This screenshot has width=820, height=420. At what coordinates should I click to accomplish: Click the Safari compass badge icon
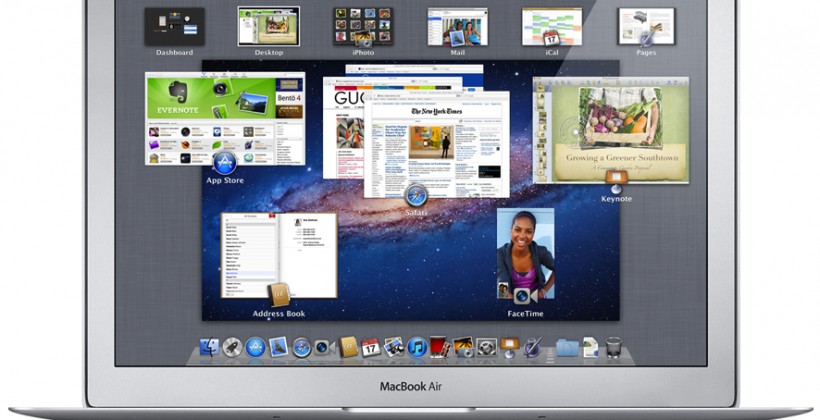[x=416, y=196]
